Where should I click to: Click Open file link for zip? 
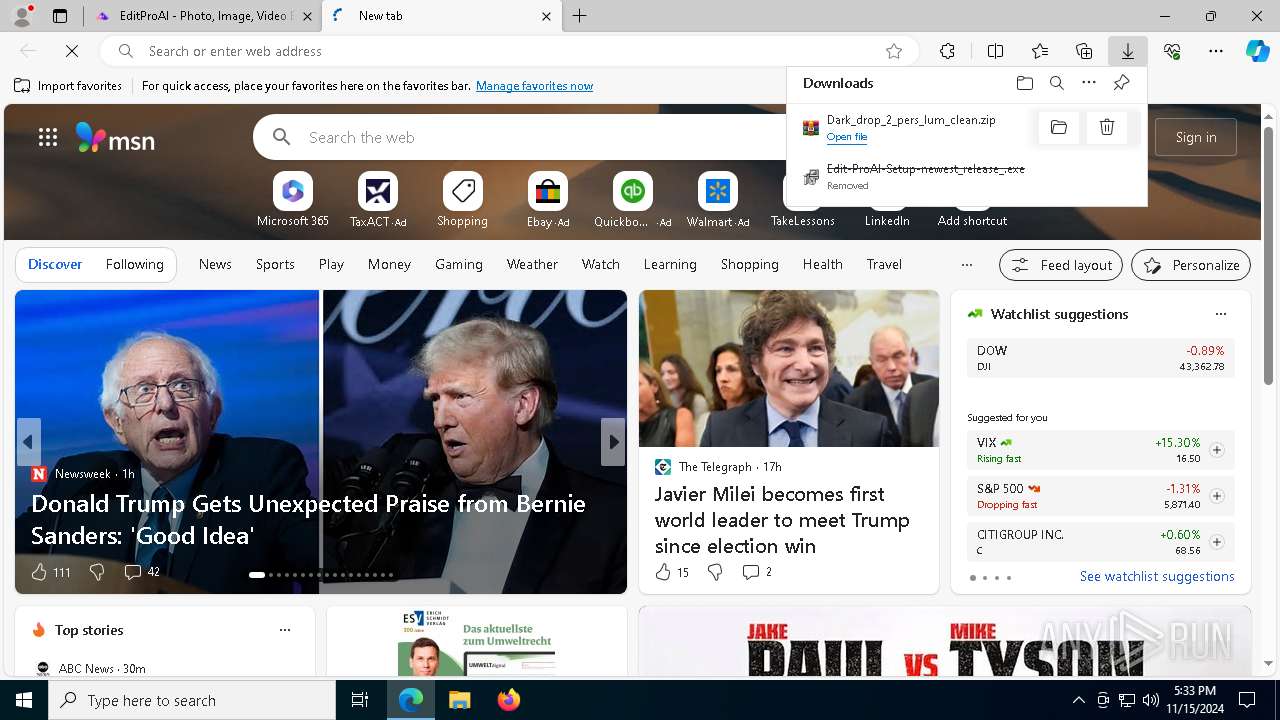point(847,137)
